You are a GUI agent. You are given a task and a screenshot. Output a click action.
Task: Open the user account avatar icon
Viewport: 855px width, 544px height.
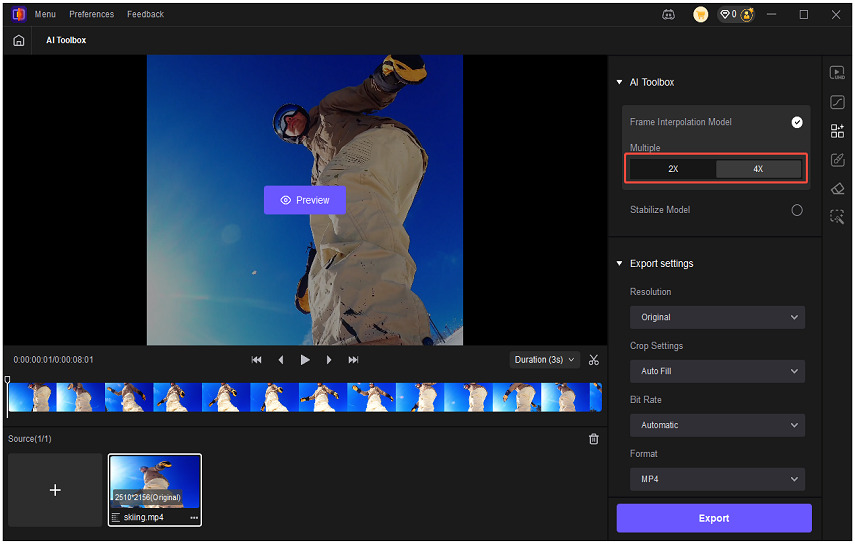click(747, 15)
